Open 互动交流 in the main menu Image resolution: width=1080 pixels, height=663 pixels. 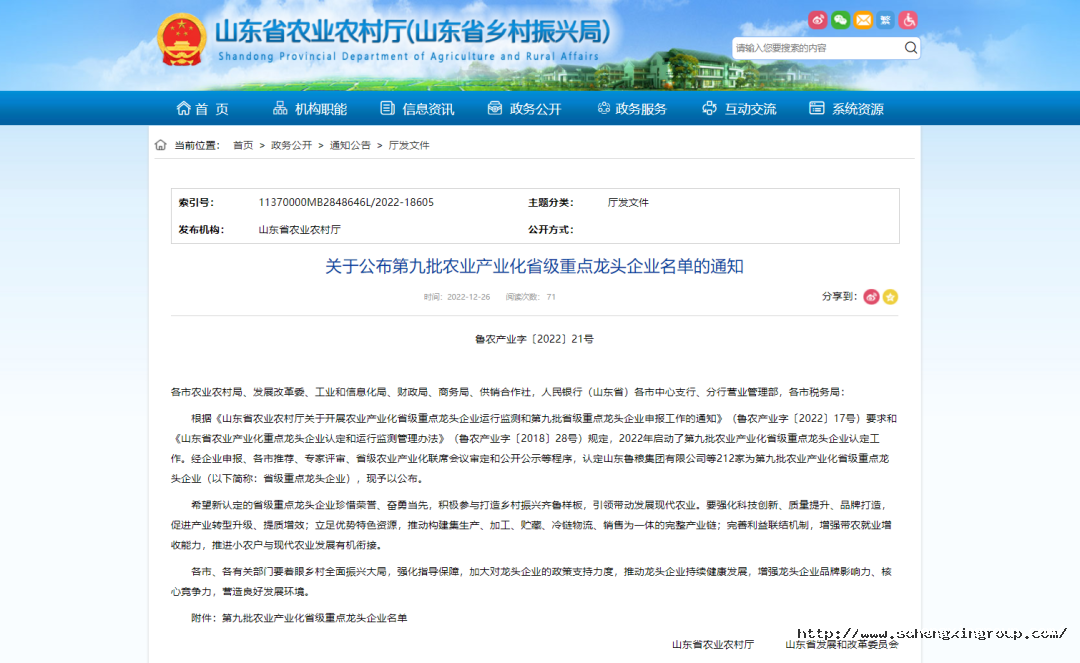(x=739, y=109)
